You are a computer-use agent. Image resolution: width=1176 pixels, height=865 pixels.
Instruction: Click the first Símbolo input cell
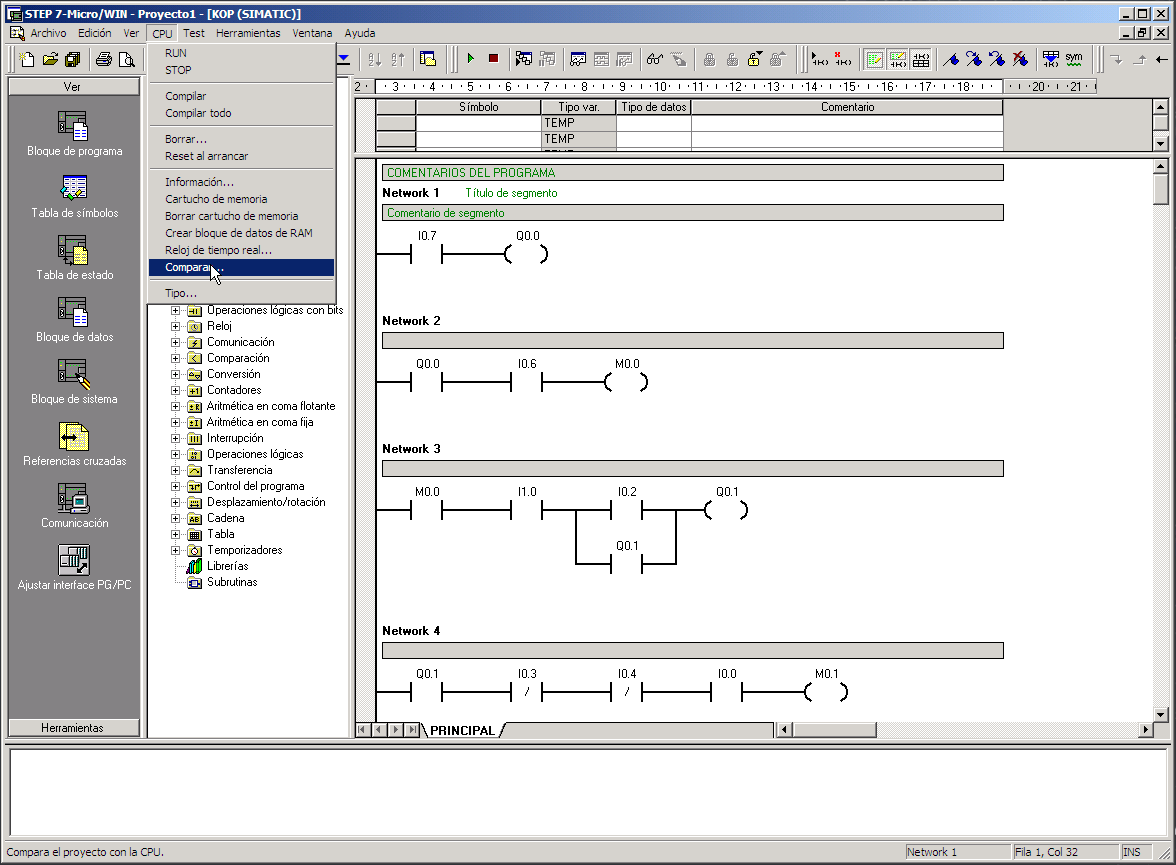pos(478,123)
